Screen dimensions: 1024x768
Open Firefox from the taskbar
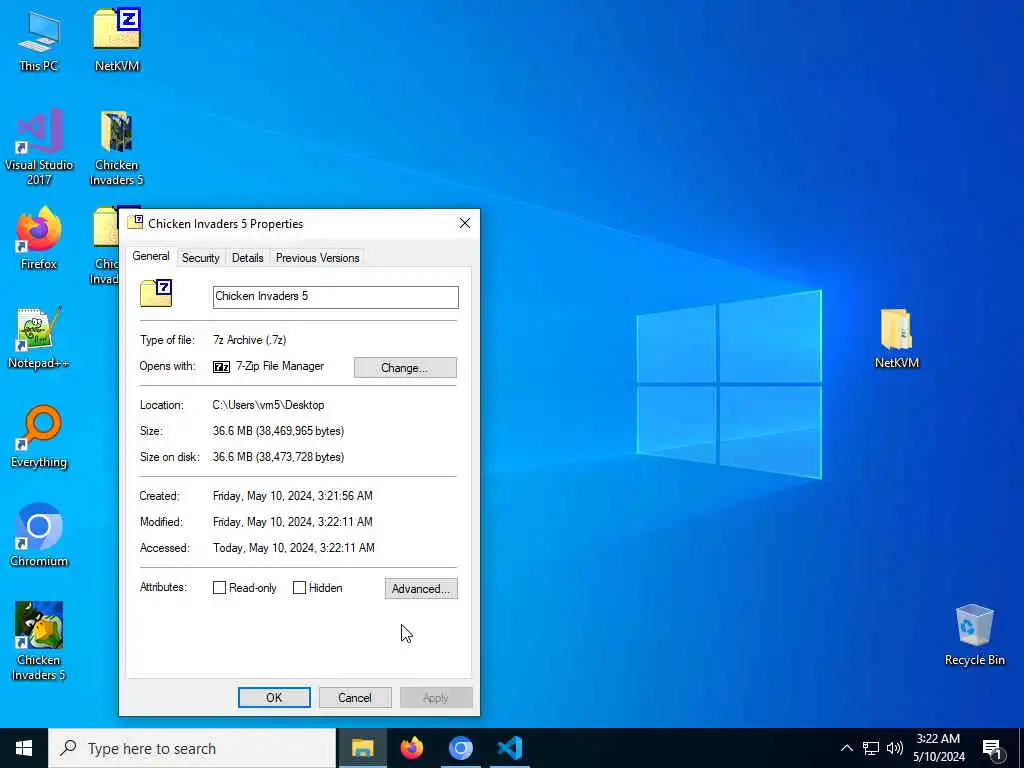pos(411,748)
